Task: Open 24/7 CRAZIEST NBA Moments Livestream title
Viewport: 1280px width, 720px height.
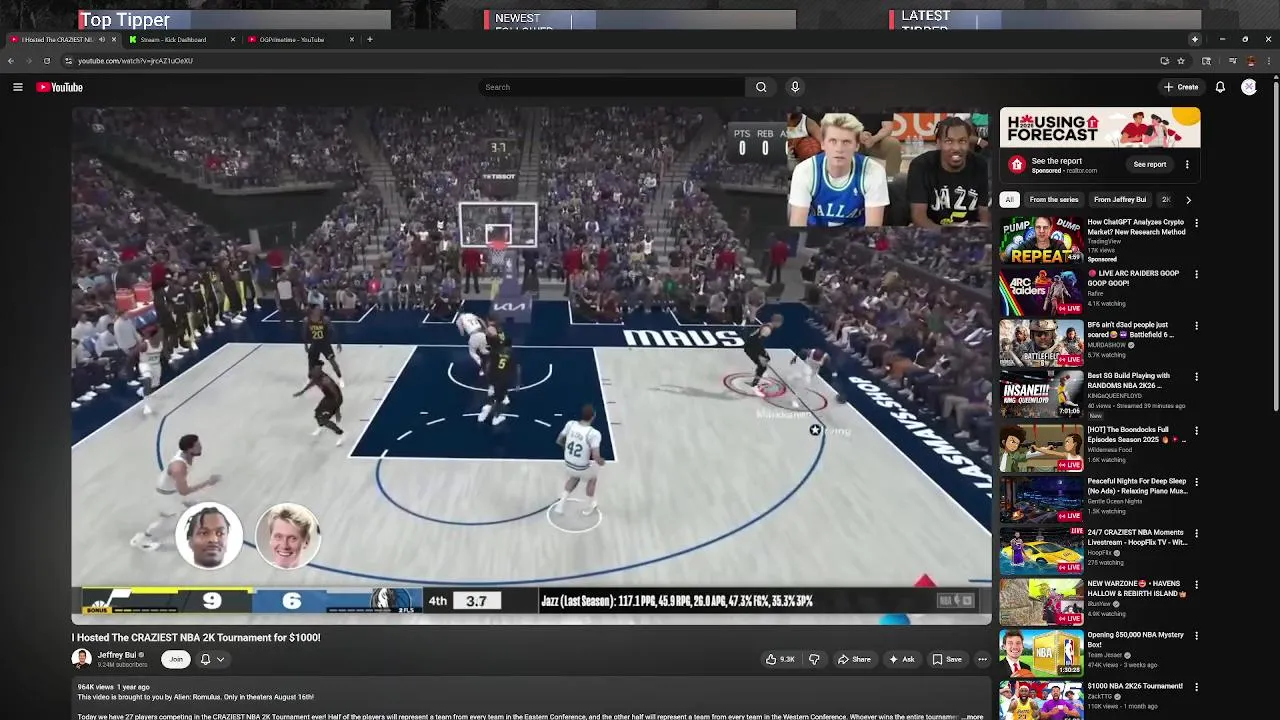Action: click(1137, 537)
